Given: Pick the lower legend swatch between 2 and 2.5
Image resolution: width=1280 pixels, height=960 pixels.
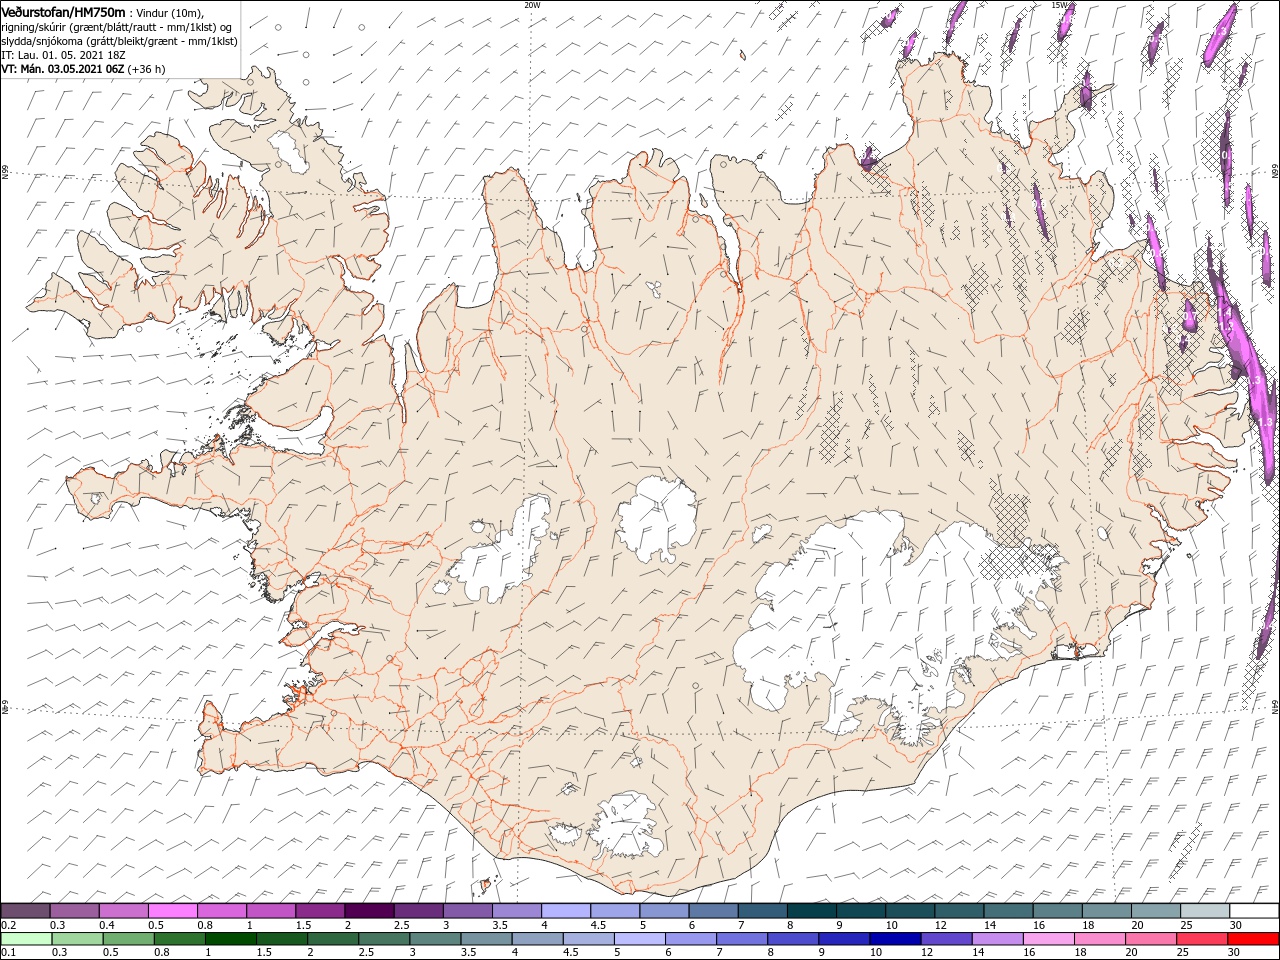Looking at the screenshot, I should click(x=332, y=939).
